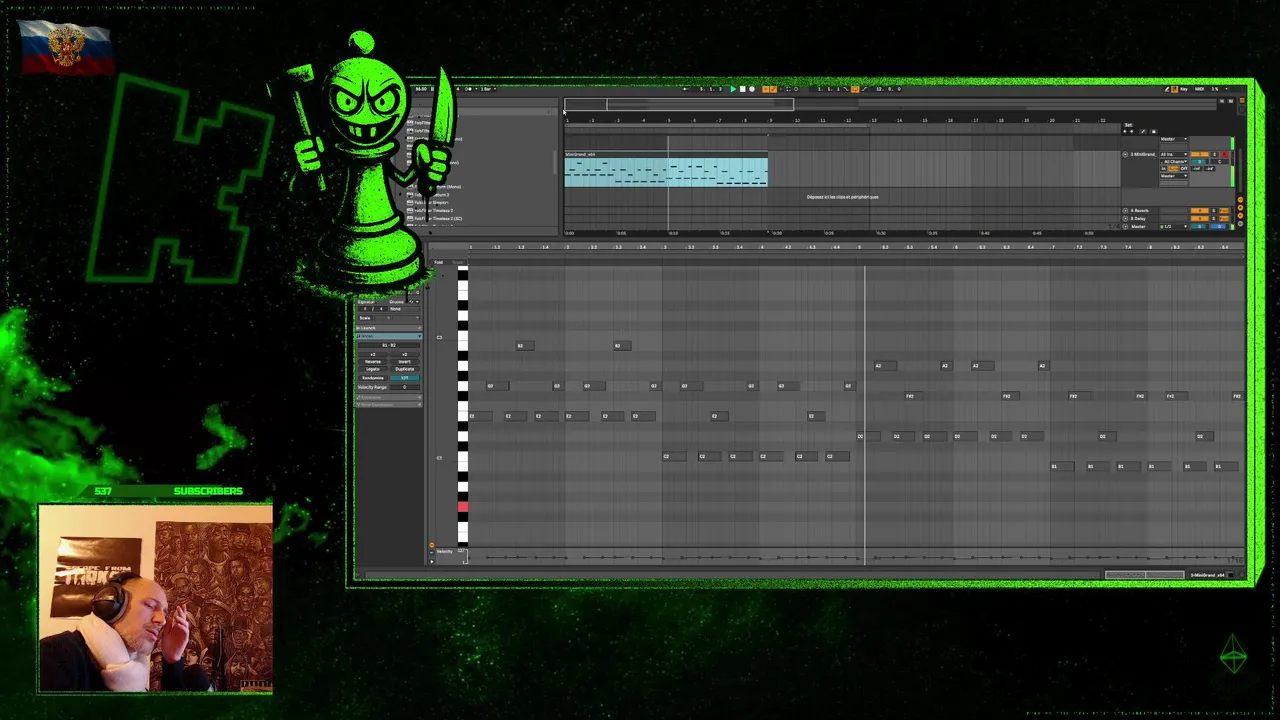Unfold the A Reverb return track
Viewport: 1280px width, 720px height.
click(1125, 210)
